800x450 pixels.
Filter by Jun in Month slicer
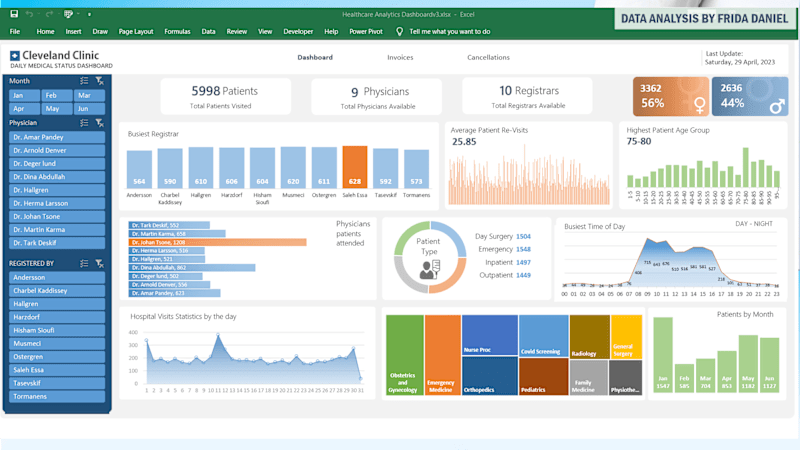pyautogui.click(x=89, y=109)
